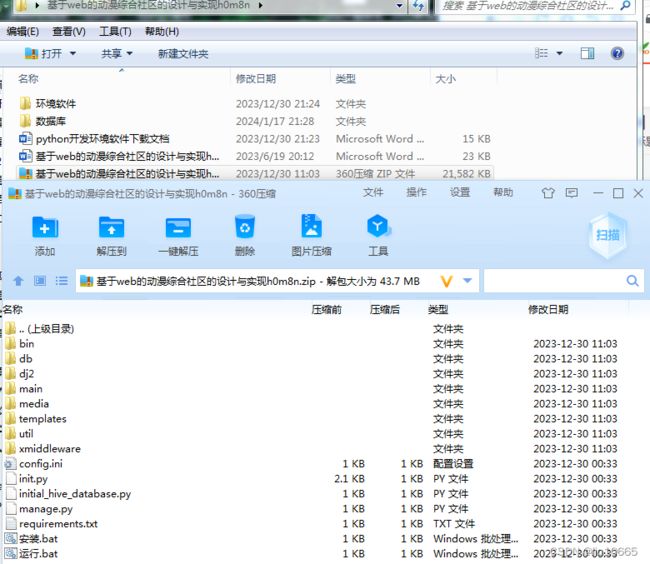Viewport: 650px width, 564px height.
Task: Click the Explorer search magnifier icon
Action: click(626, 5)
